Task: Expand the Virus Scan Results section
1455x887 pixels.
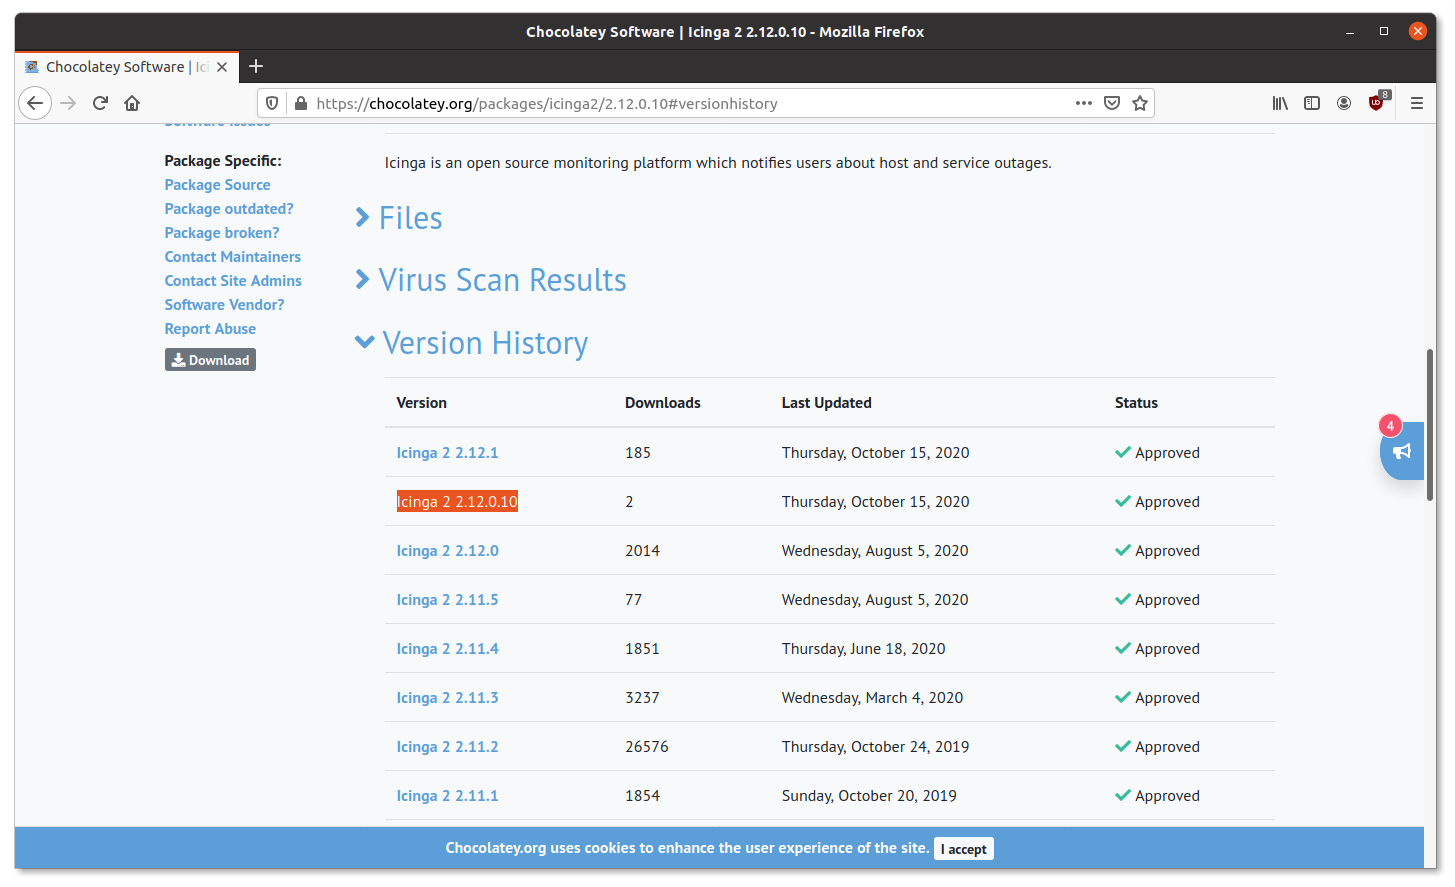Action: tap(502, 280)
